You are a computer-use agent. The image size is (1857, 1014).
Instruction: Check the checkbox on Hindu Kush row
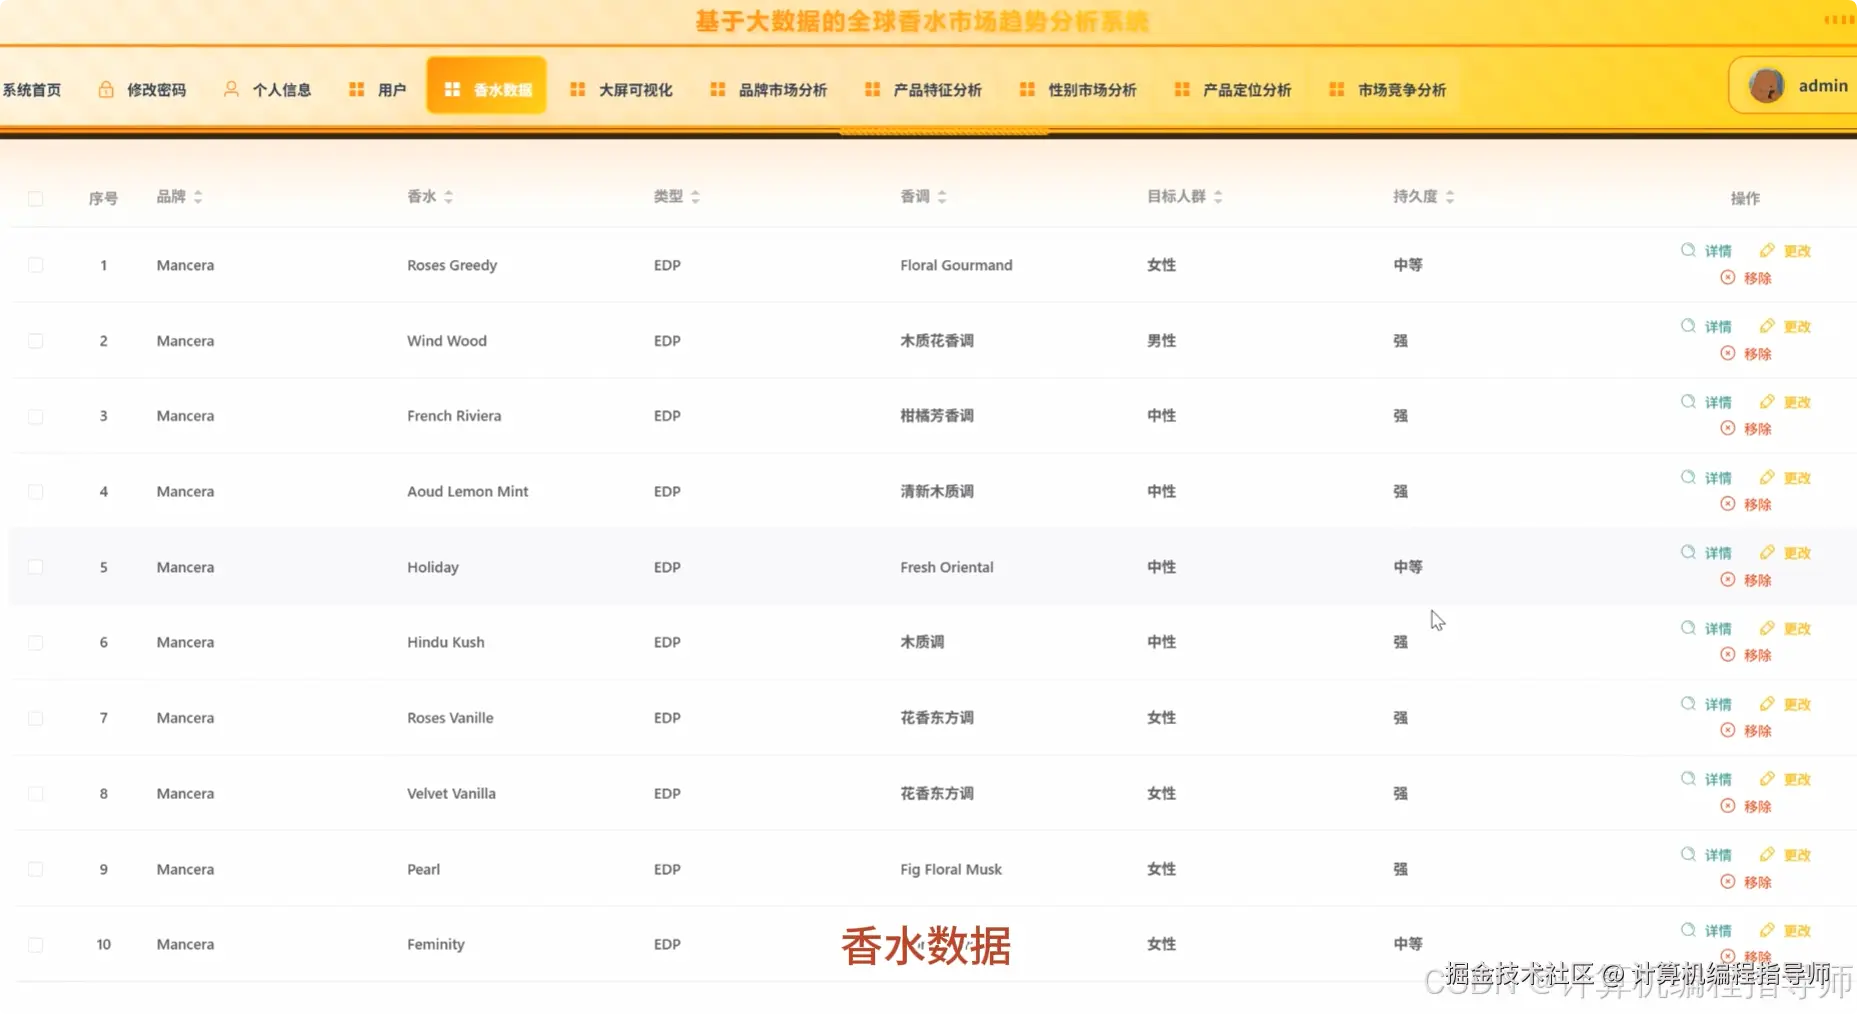coord(36,642)
